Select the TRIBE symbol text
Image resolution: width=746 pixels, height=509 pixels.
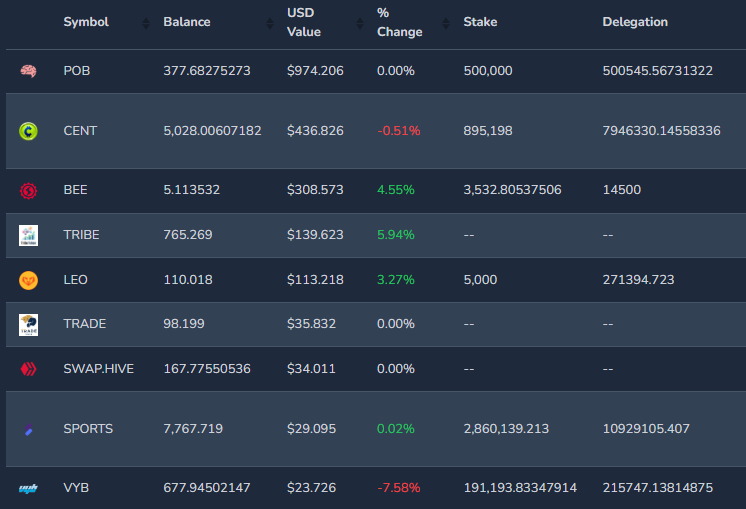(x=81, y=235)
